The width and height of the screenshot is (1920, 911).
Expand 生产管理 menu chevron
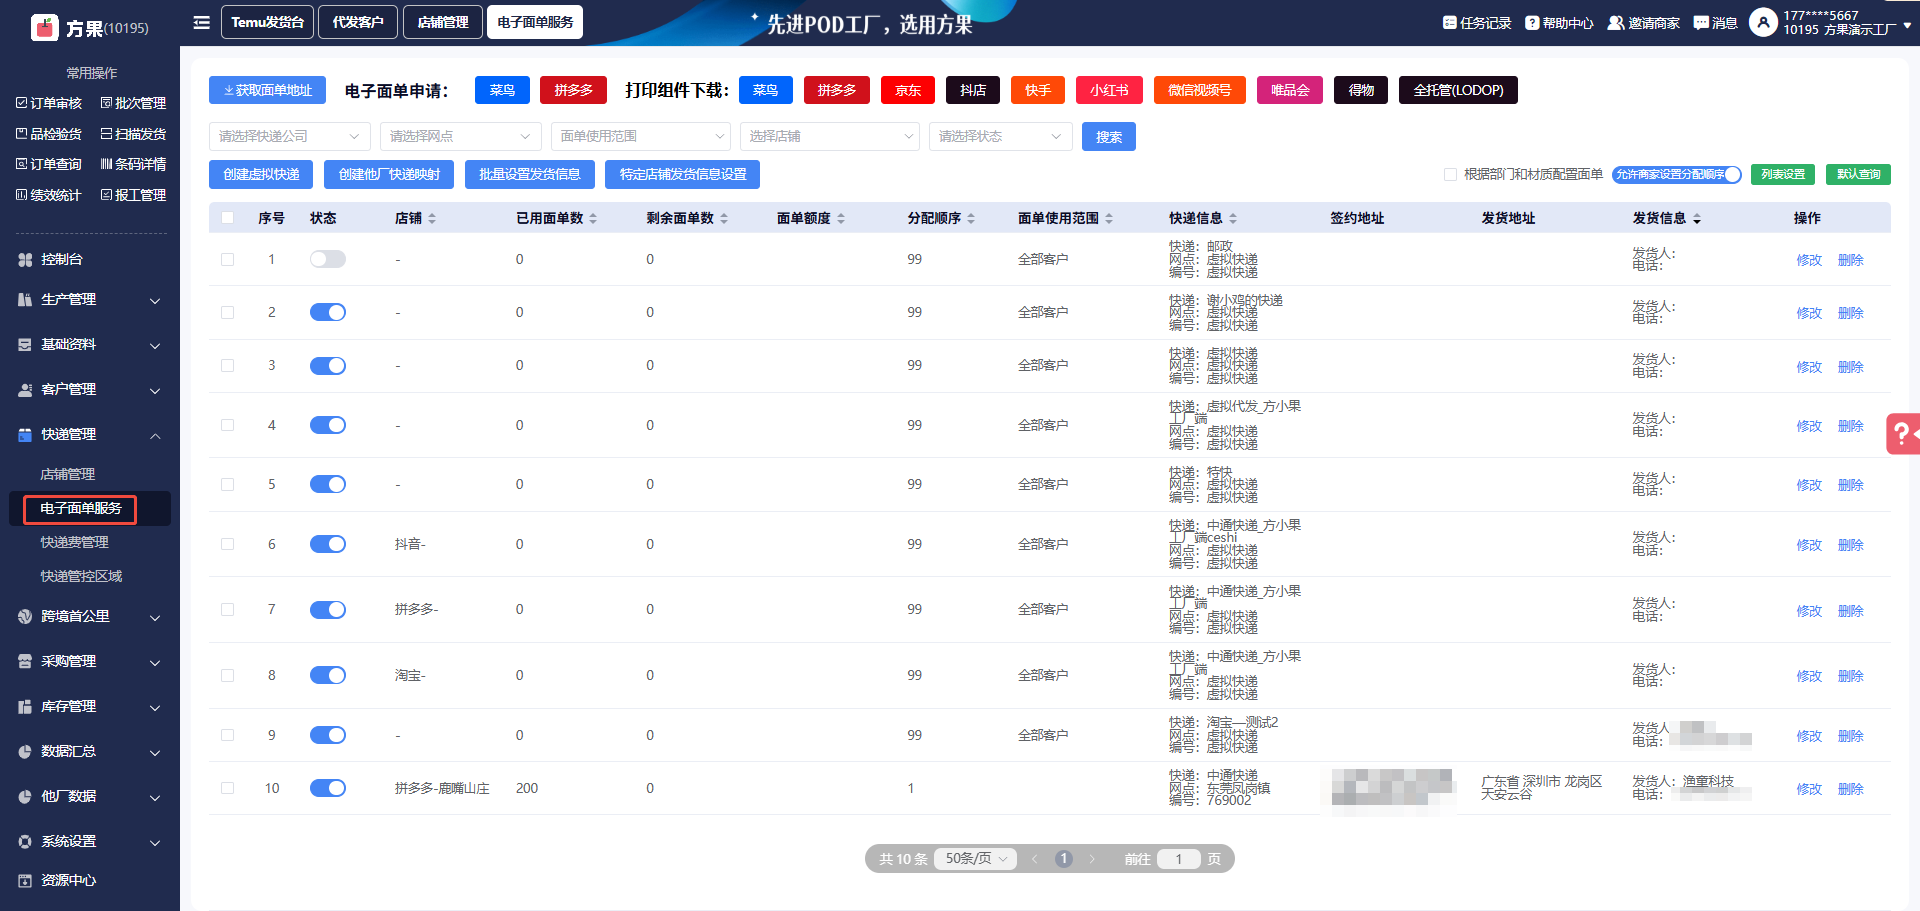155,300
